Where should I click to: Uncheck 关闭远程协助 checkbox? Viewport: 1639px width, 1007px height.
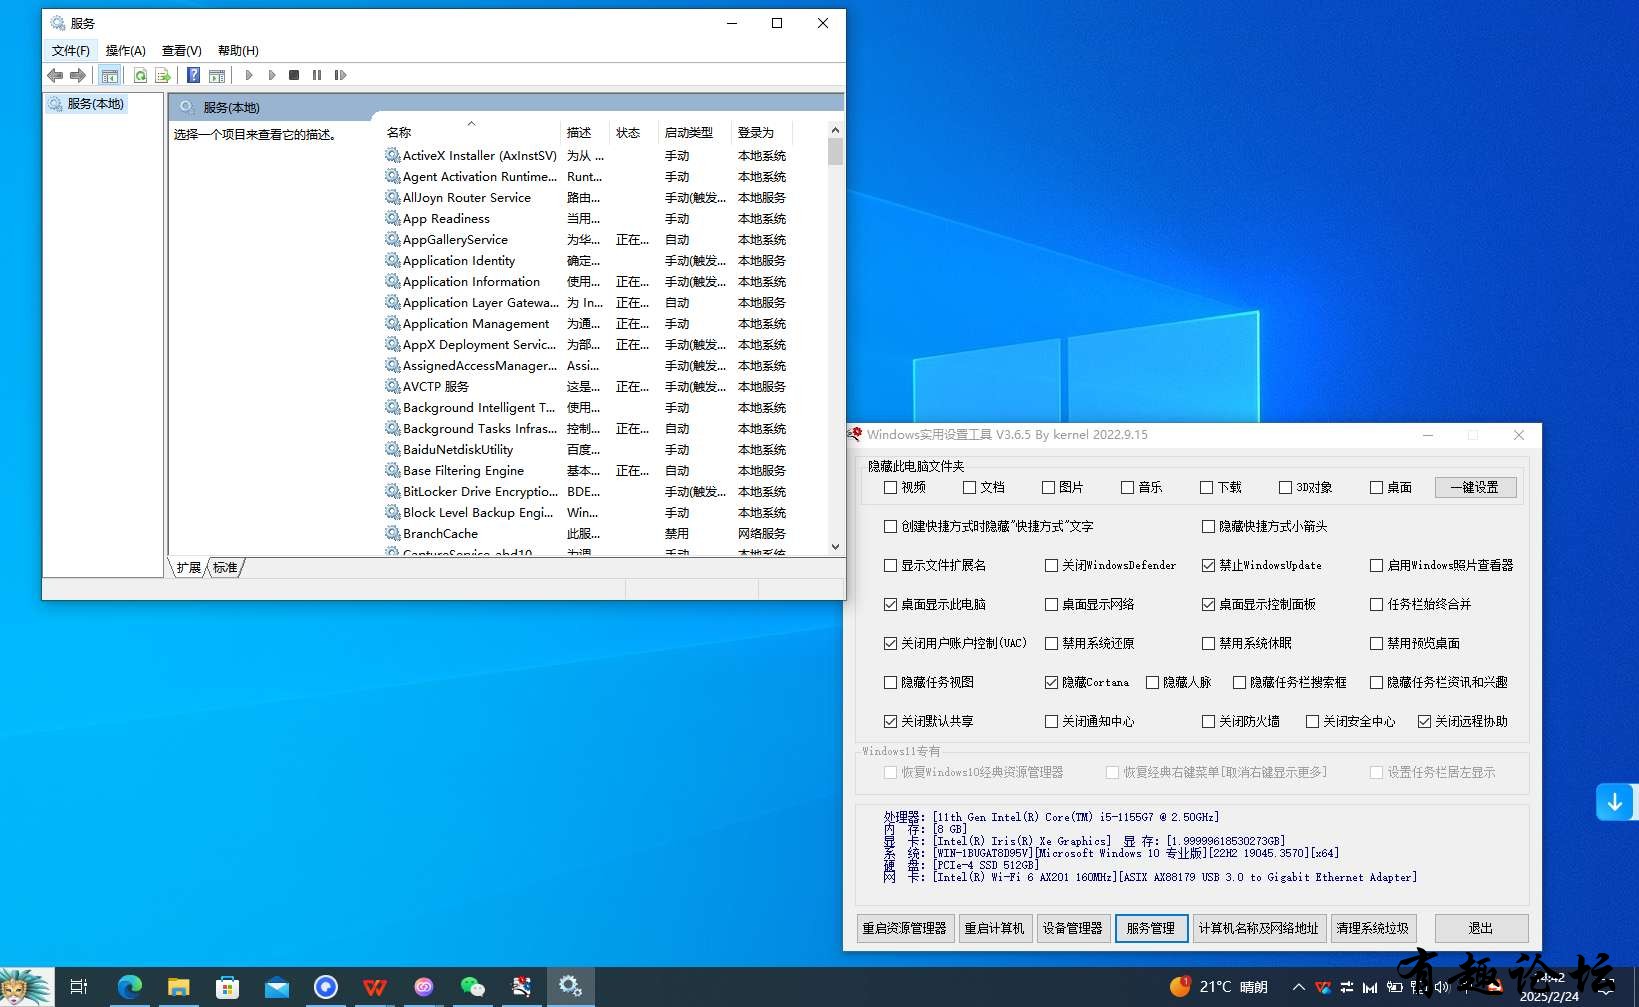point(1424,721)
